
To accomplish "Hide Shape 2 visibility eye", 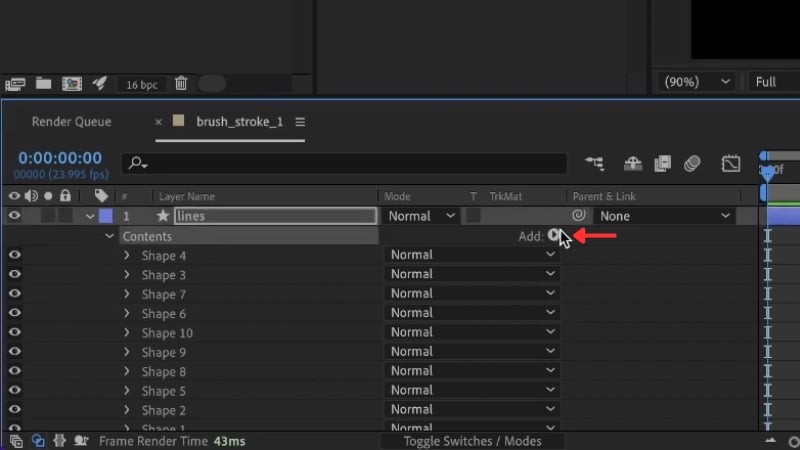I will 14,409.
